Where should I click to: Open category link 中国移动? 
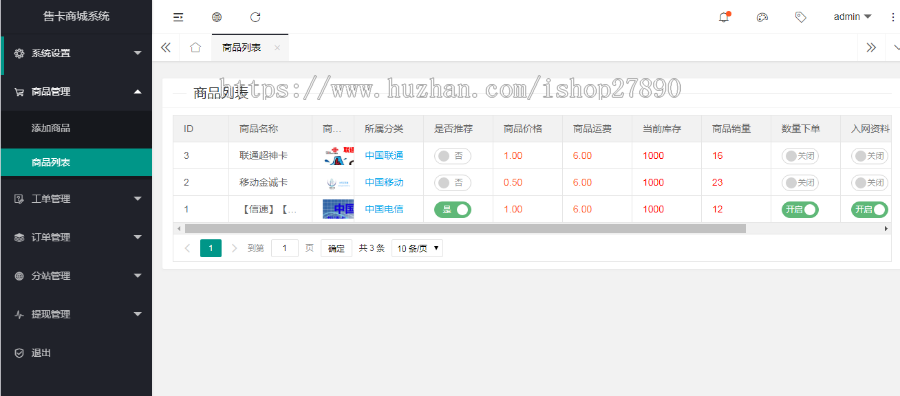coord(384,183)
